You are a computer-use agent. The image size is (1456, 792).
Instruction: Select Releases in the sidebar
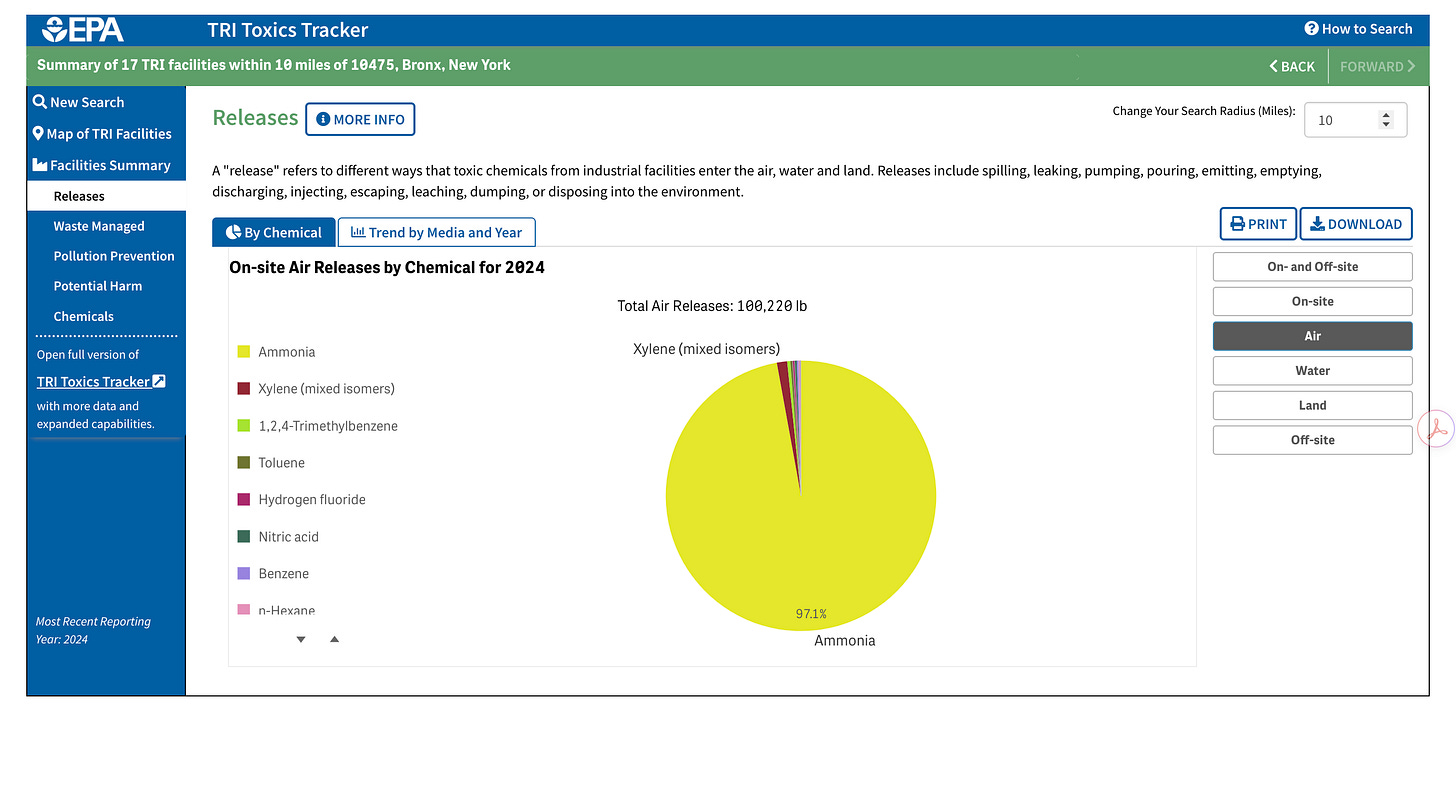[106, 196]
